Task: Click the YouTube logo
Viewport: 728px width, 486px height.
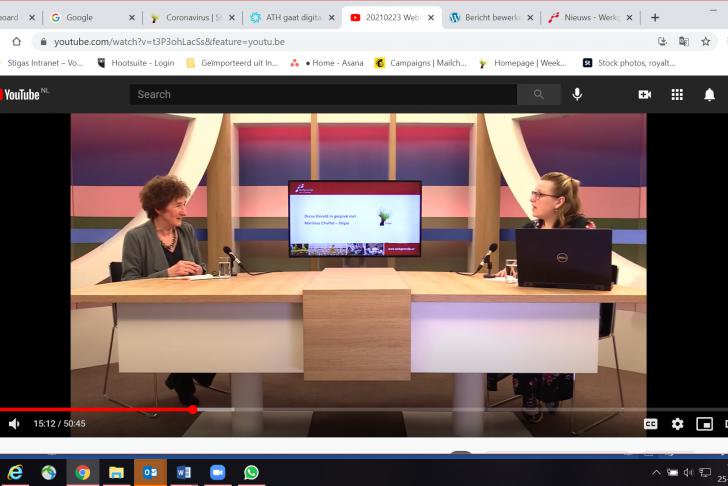Action: point(21,94)
